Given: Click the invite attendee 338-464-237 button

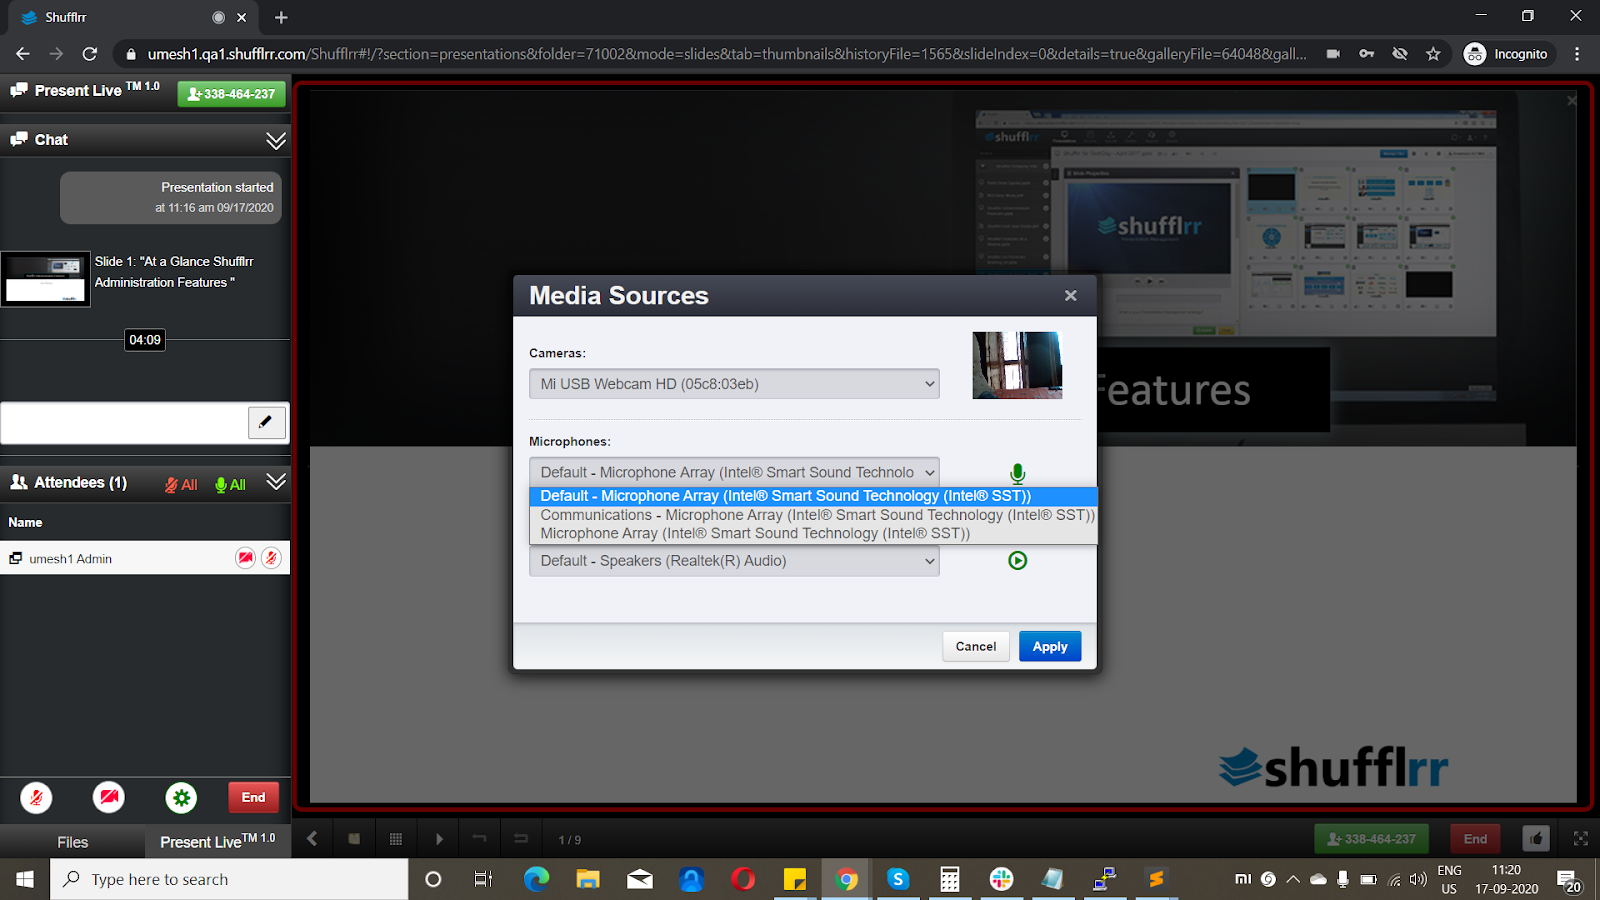Looking at the screenshot, I should click(x=232, y=94).
